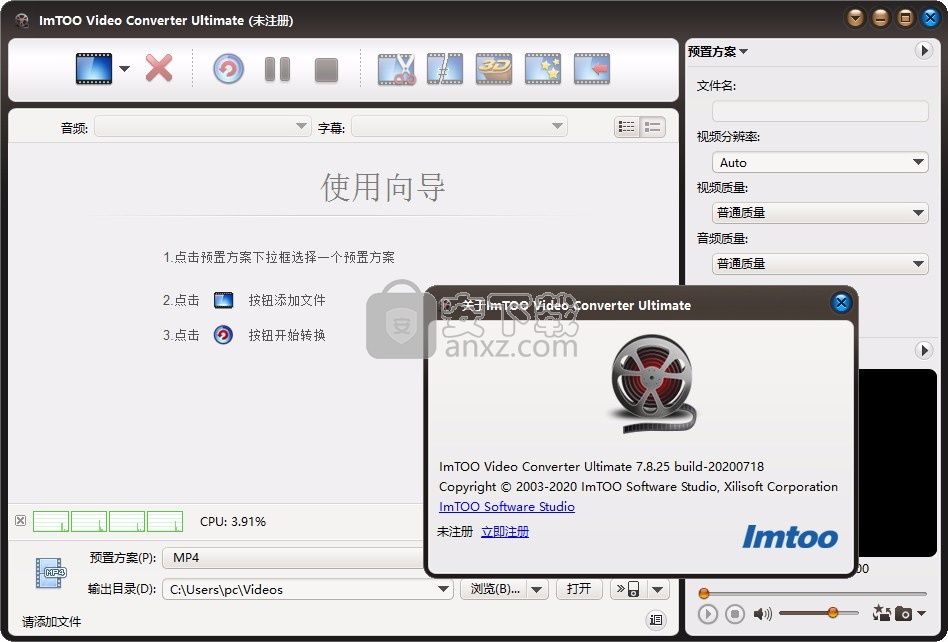This screenshot has height=642, width=948.
Task: Click the CPU: 3.91% text
Action: [233, 522]
